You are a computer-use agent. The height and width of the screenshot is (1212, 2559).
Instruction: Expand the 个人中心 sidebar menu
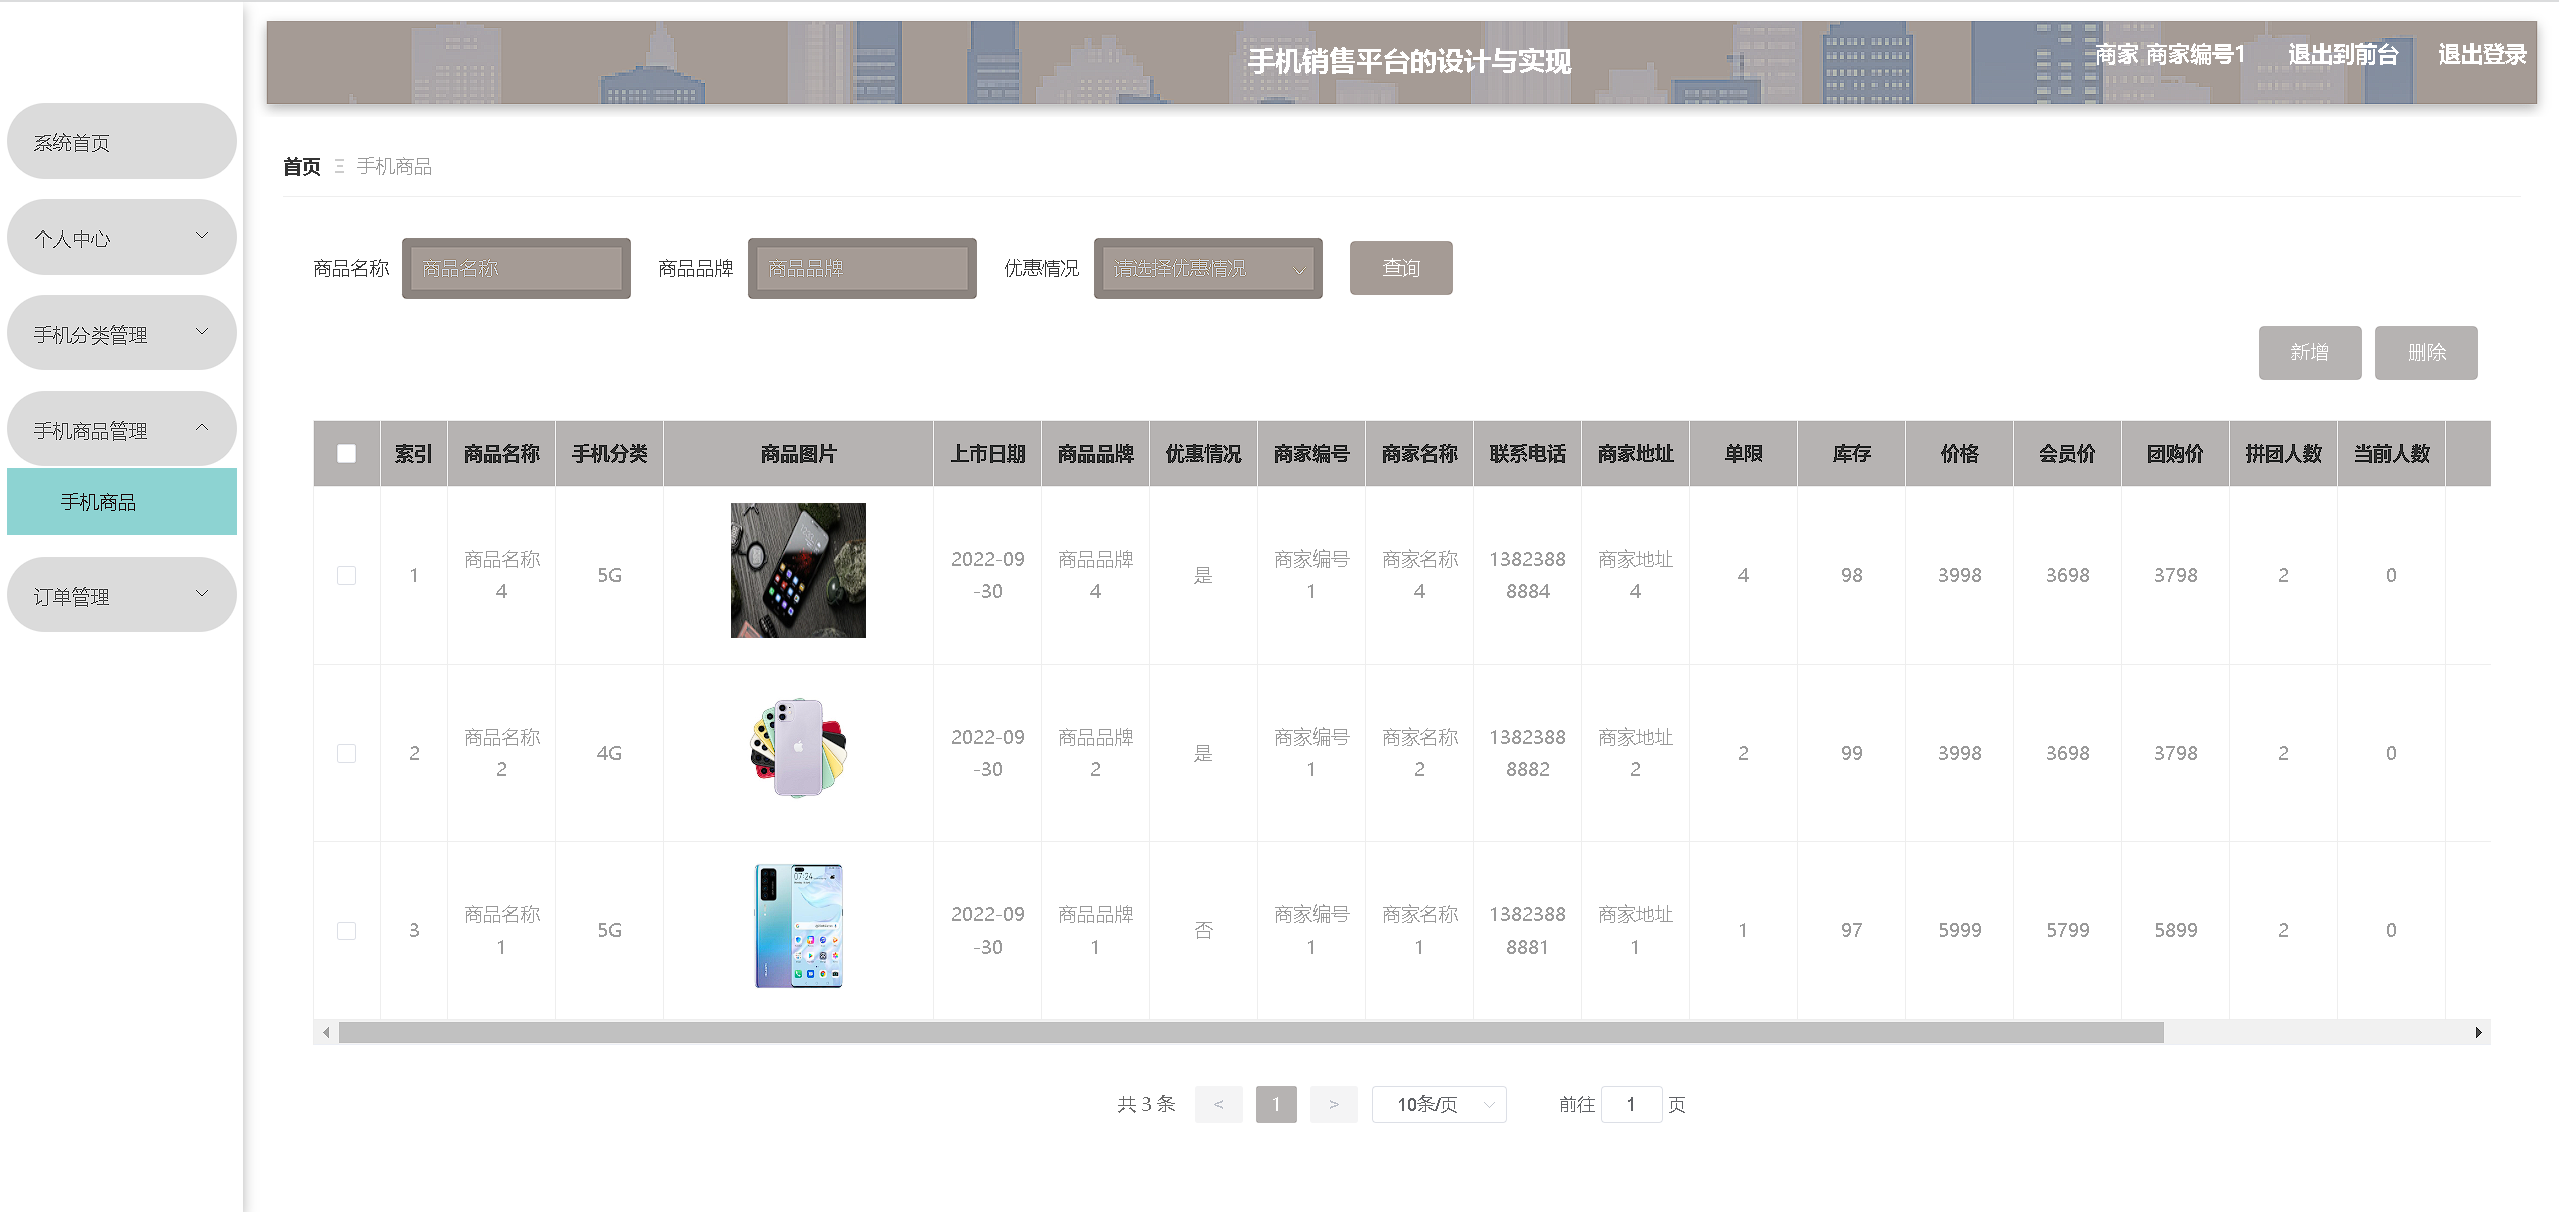(x=121, y=238)
